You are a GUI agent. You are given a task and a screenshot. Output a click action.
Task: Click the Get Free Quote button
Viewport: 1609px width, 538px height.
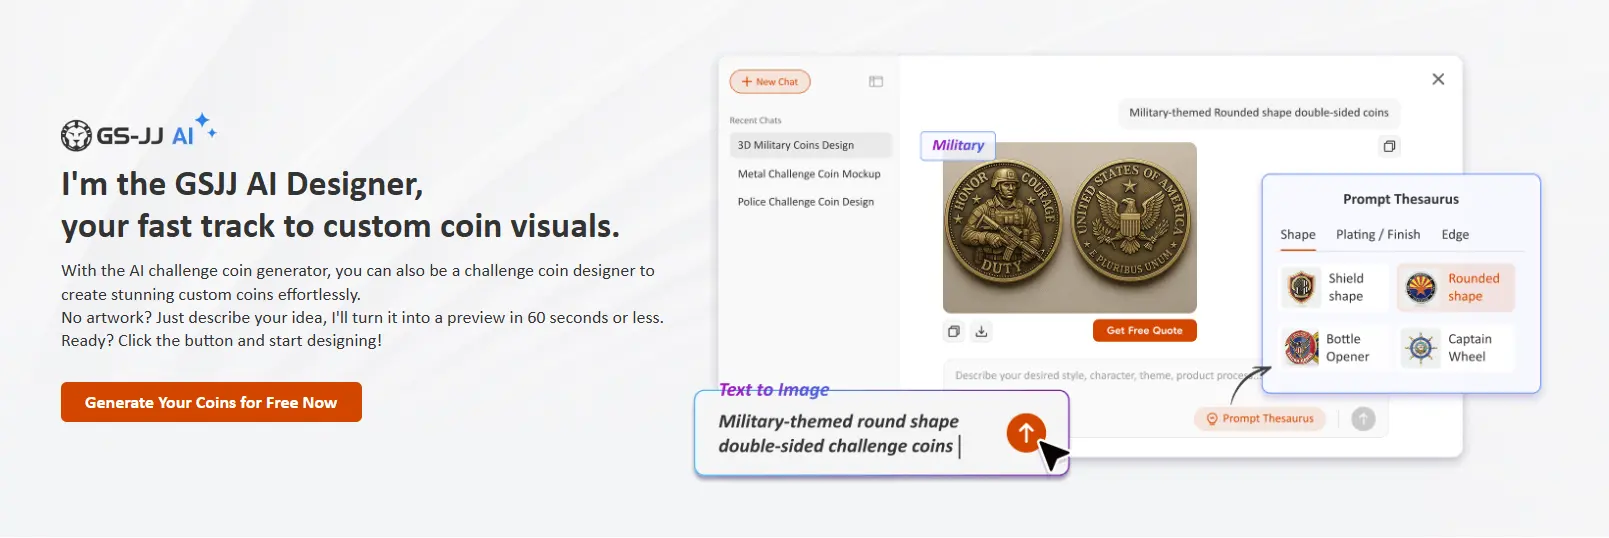(x=1144, y=331)
